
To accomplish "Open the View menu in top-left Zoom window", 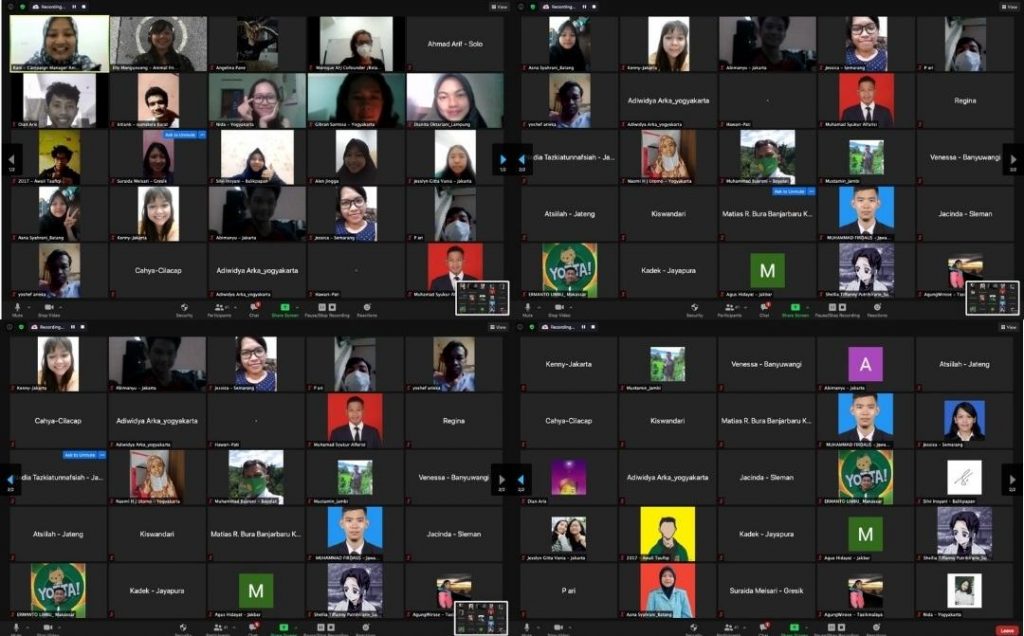I will [500, 7].
